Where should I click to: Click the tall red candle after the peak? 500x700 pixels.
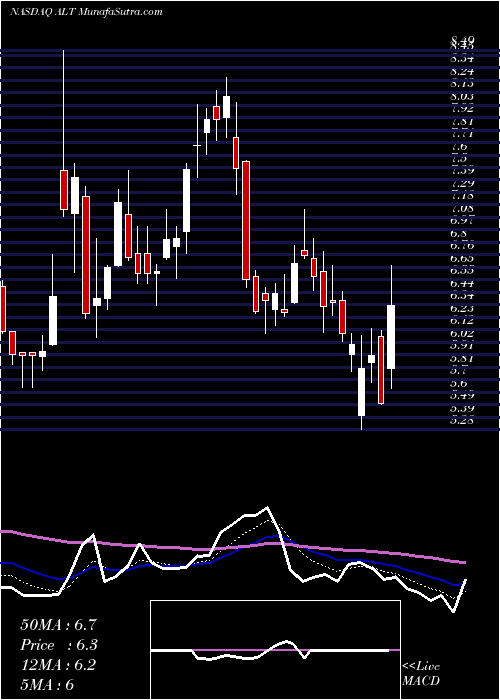pos(246,221)
